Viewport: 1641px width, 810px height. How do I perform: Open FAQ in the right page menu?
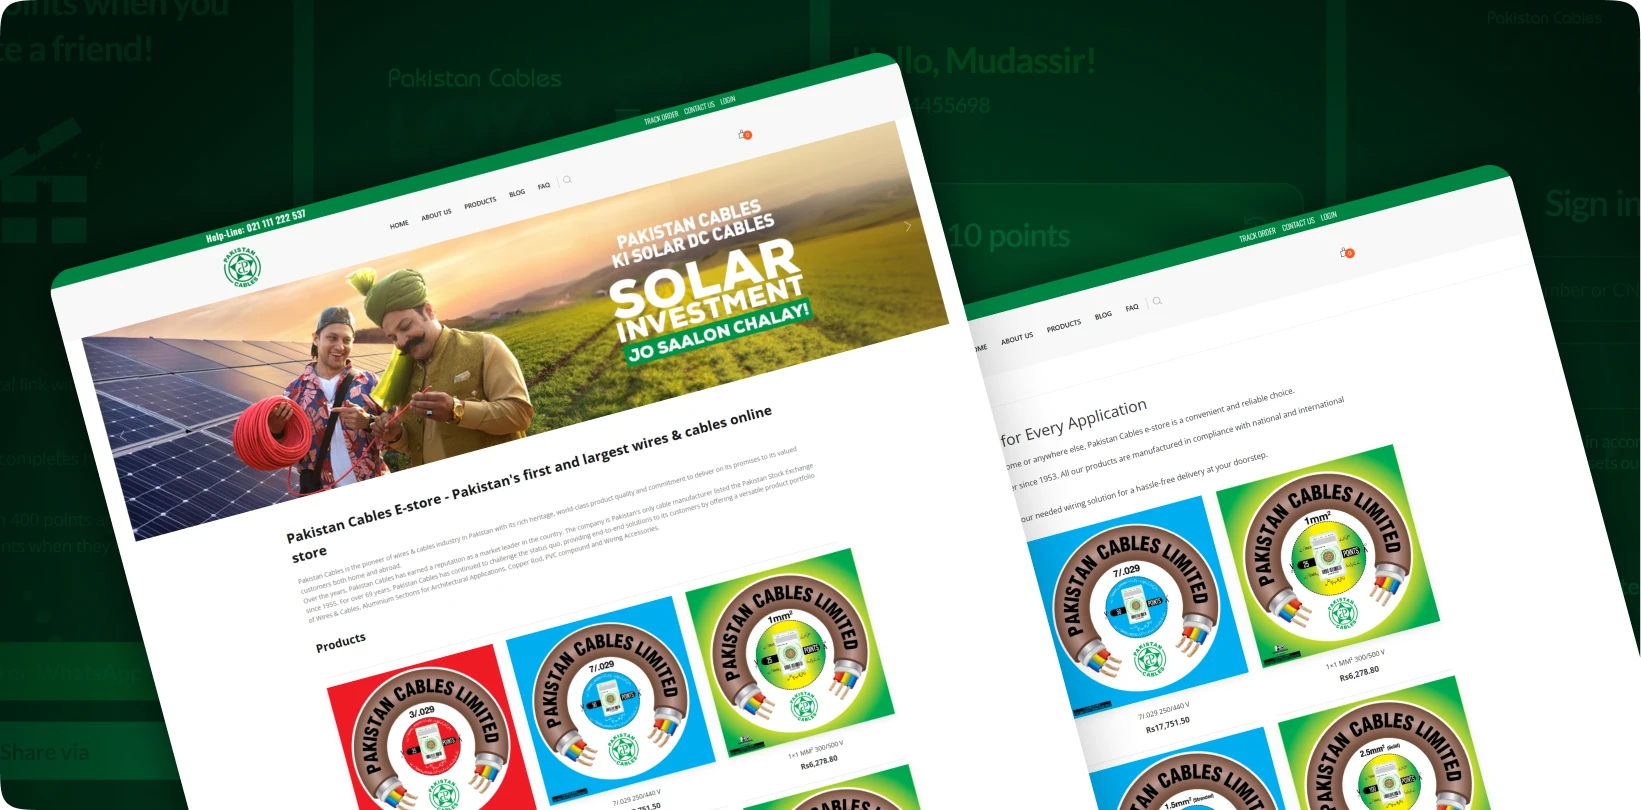point(1132,308)
